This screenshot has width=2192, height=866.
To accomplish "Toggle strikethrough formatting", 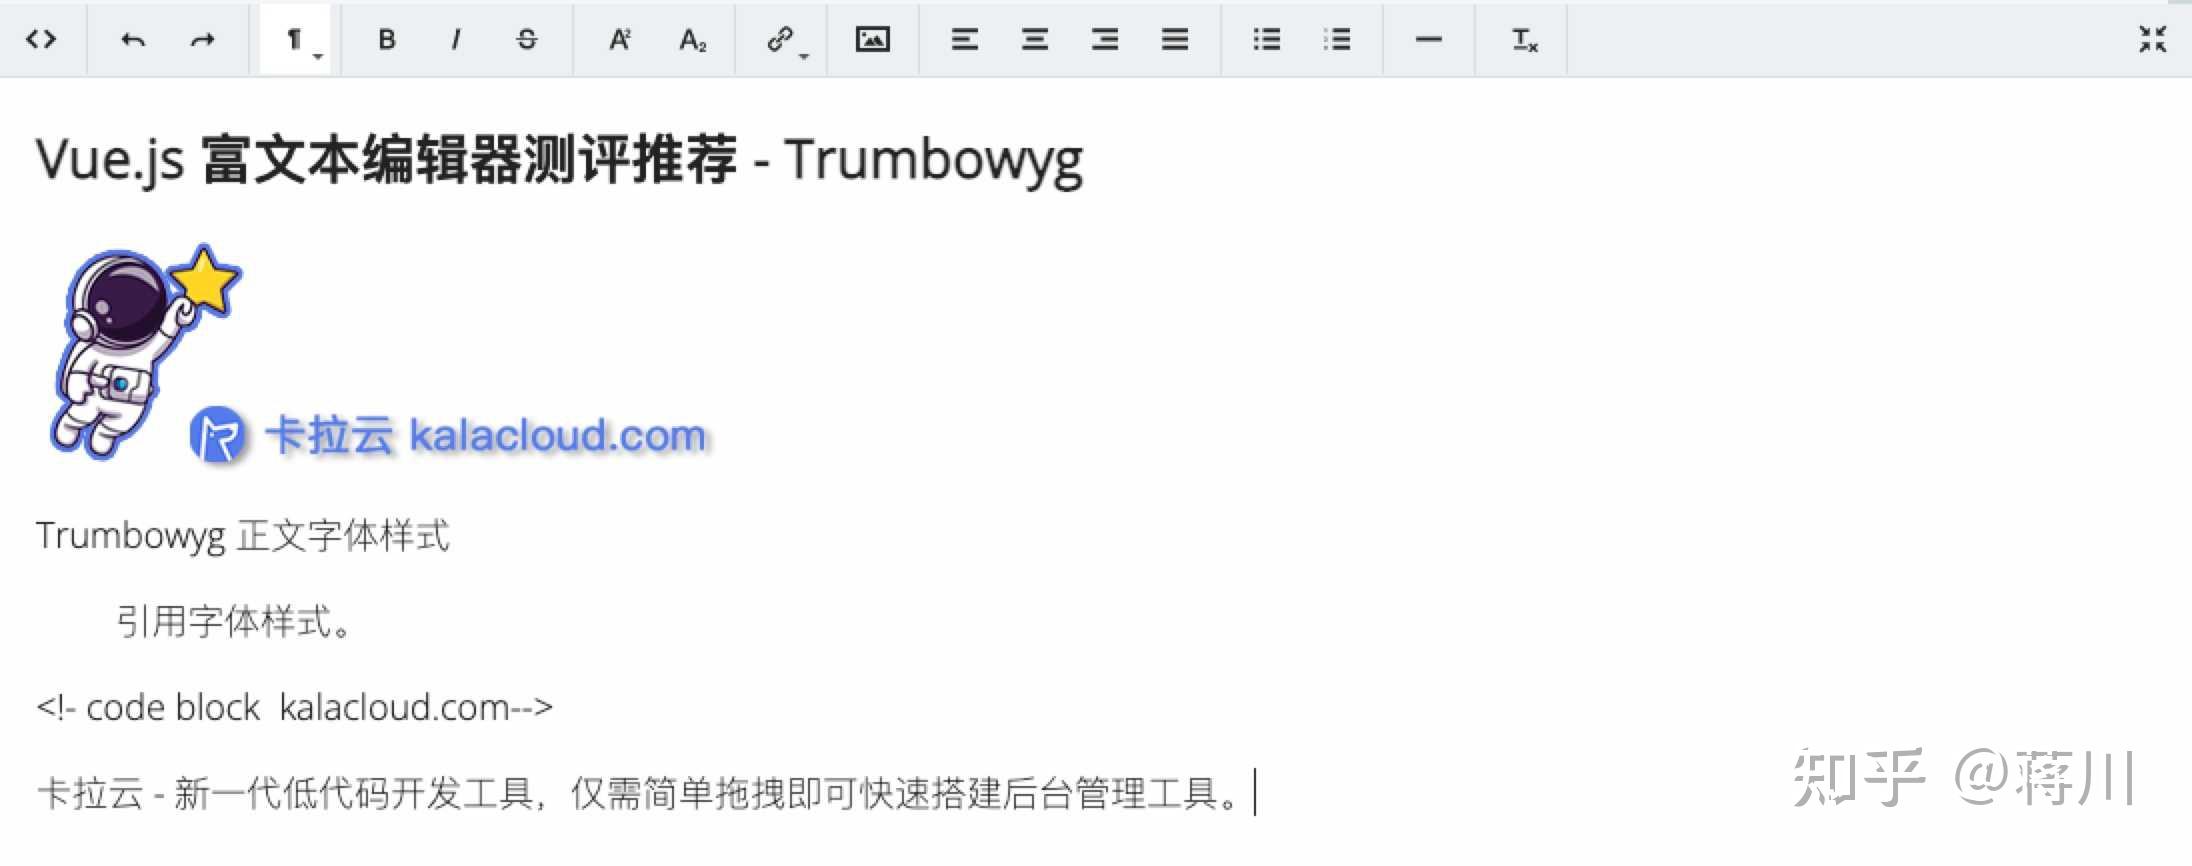I will pyautogui.click(x=527, y=39).
